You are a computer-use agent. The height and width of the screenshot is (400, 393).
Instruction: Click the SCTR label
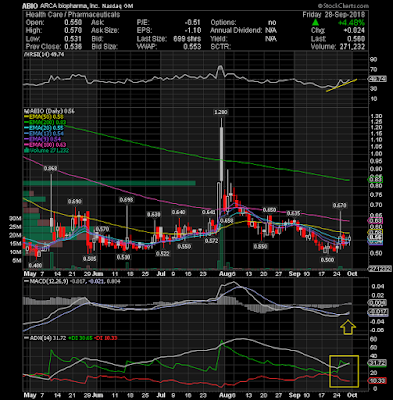[220, 47]
